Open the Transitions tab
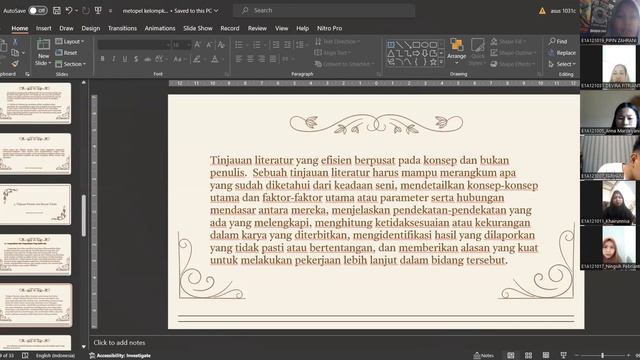This screenshot has height=360, width=640. click(122, 28)
